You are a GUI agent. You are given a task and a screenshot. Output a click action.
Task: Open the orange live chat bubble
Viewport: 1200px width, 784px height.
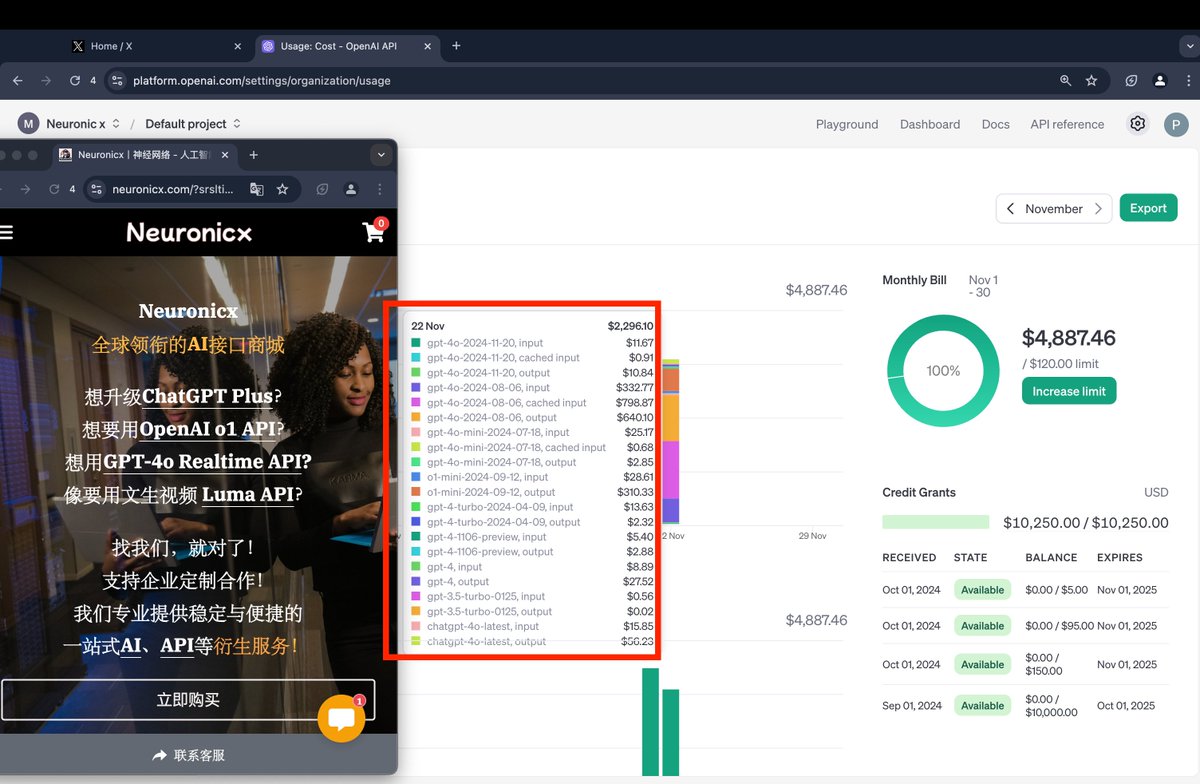click(341, 718)
